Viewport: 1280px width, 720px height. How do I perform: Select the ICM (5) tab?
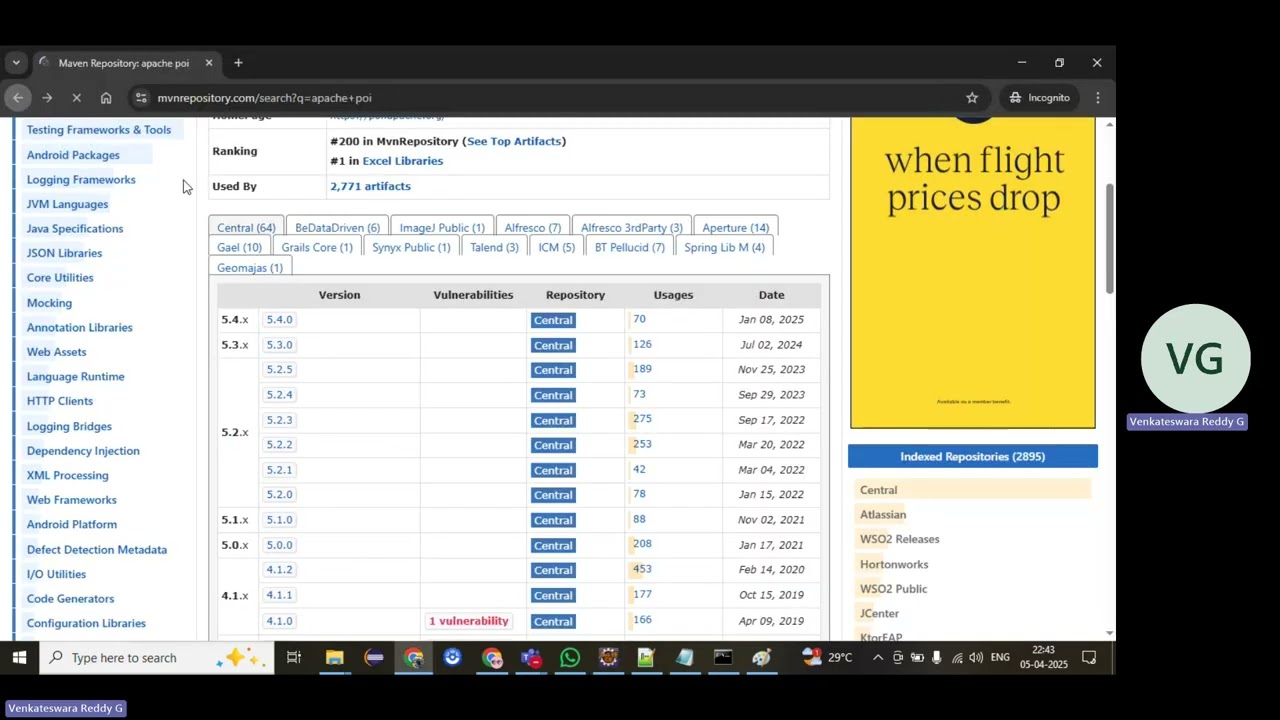pos(556,248)
